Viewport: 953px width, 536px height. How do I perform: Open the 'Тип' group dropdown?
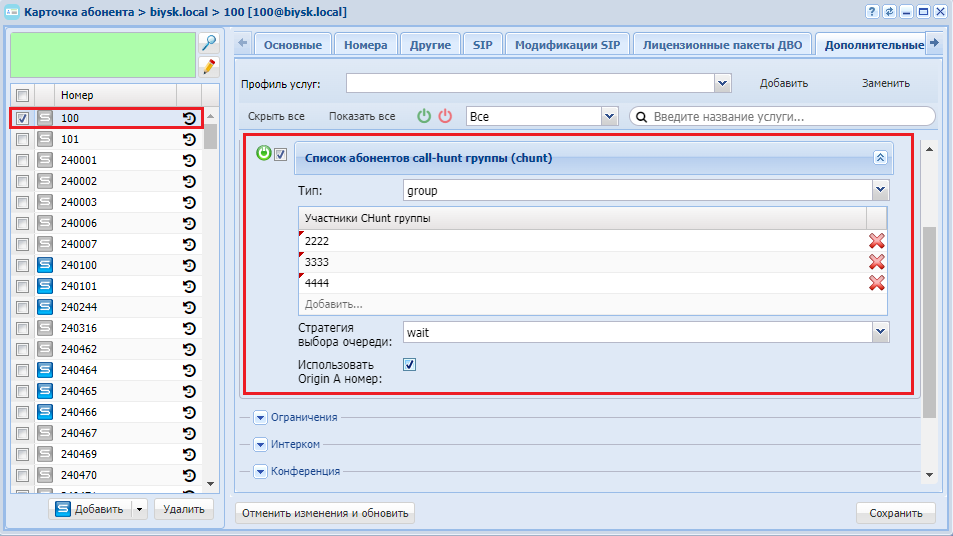[x=879, y=189]
